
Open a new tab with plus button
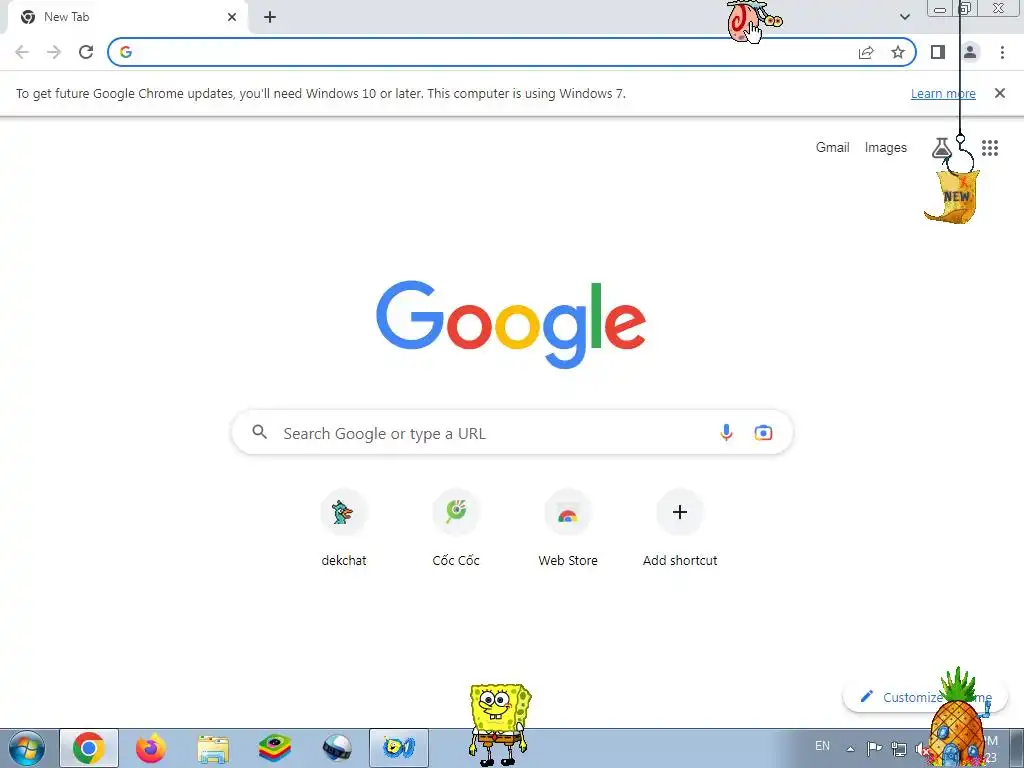270,17
